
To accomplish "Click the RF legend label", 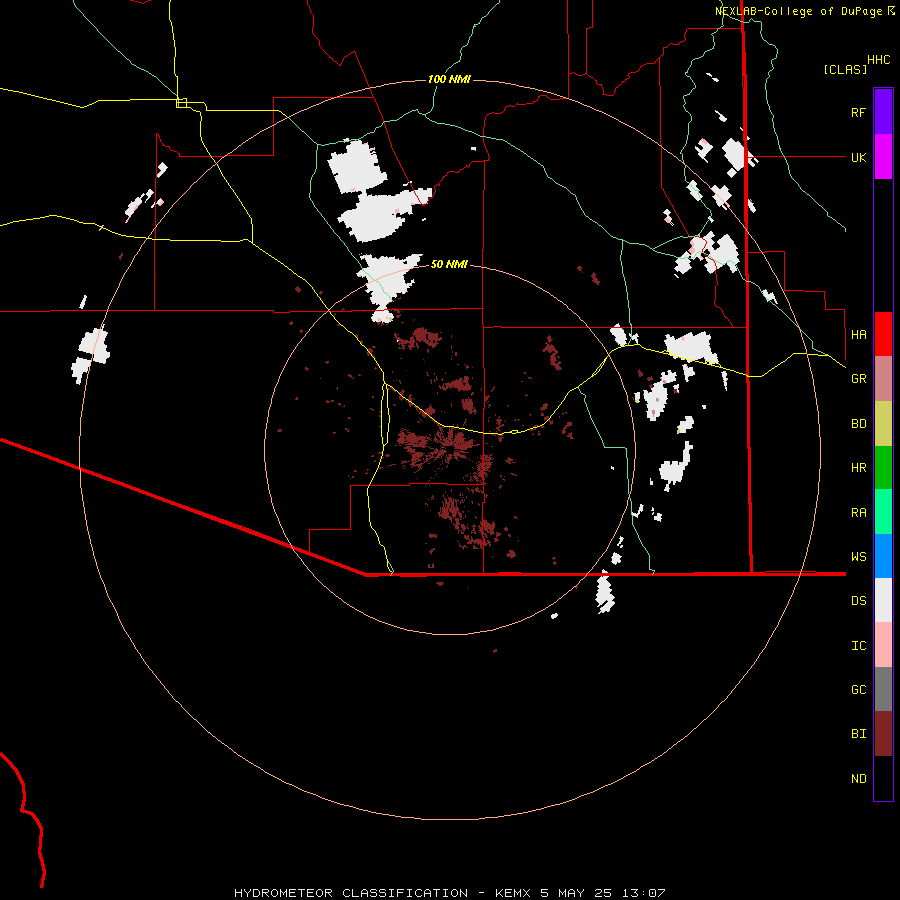I will click(858, 112).
